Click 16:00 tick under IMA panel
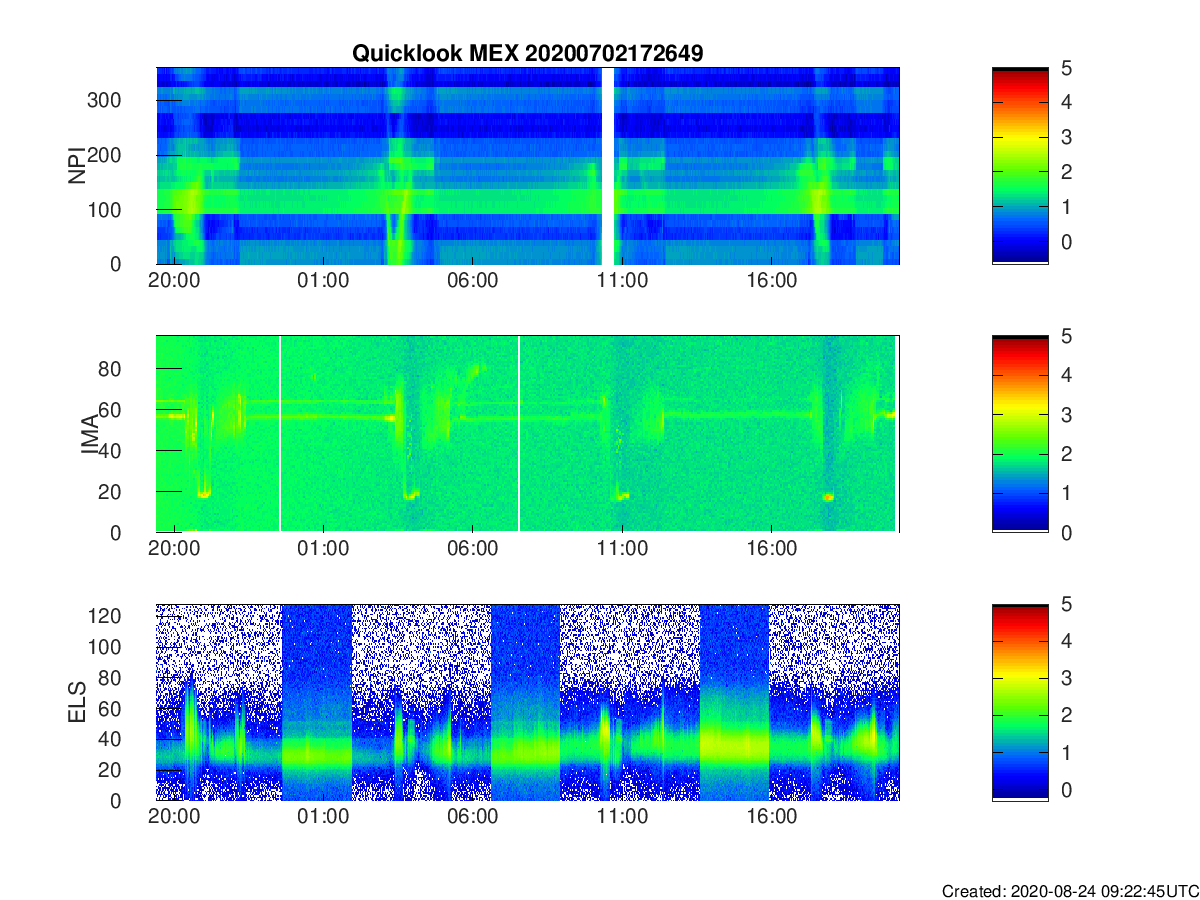The width and height of the screenshot is (1200, 900). pyautogui.click(x=771, y=549)
